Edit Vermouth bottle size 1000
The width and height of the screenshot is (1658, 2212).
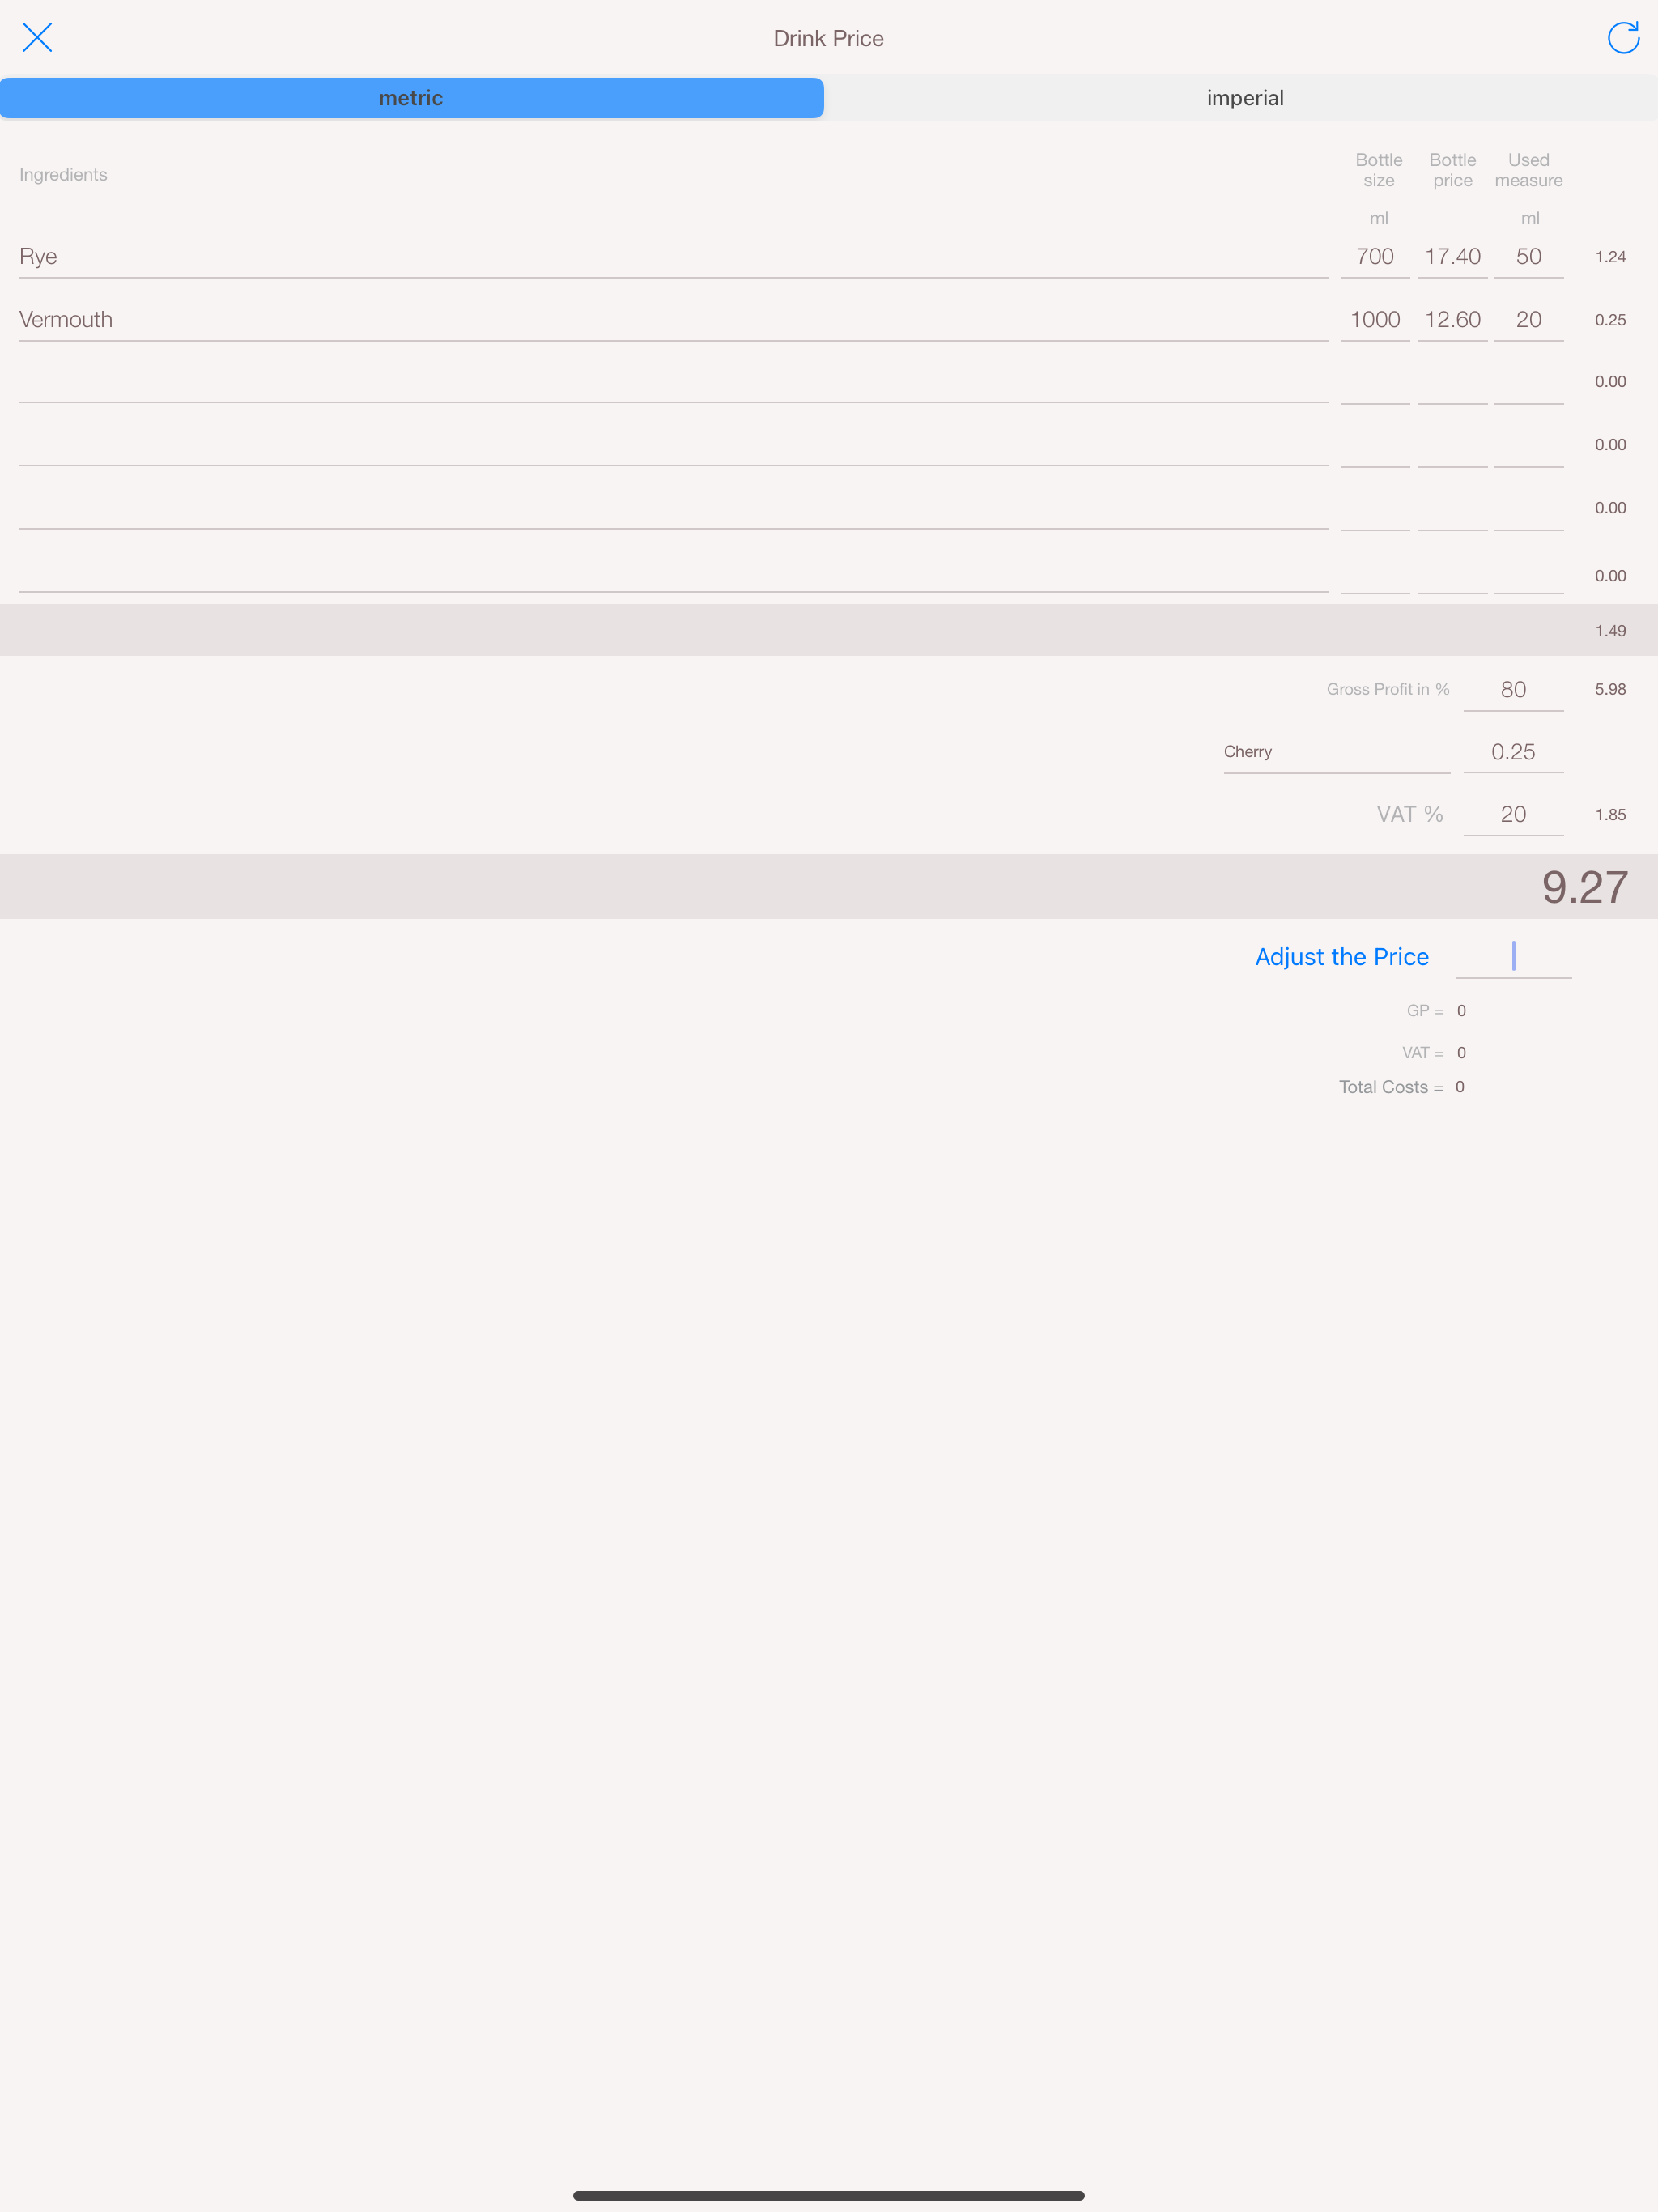pyautogui.click(x=1375, y=320)
